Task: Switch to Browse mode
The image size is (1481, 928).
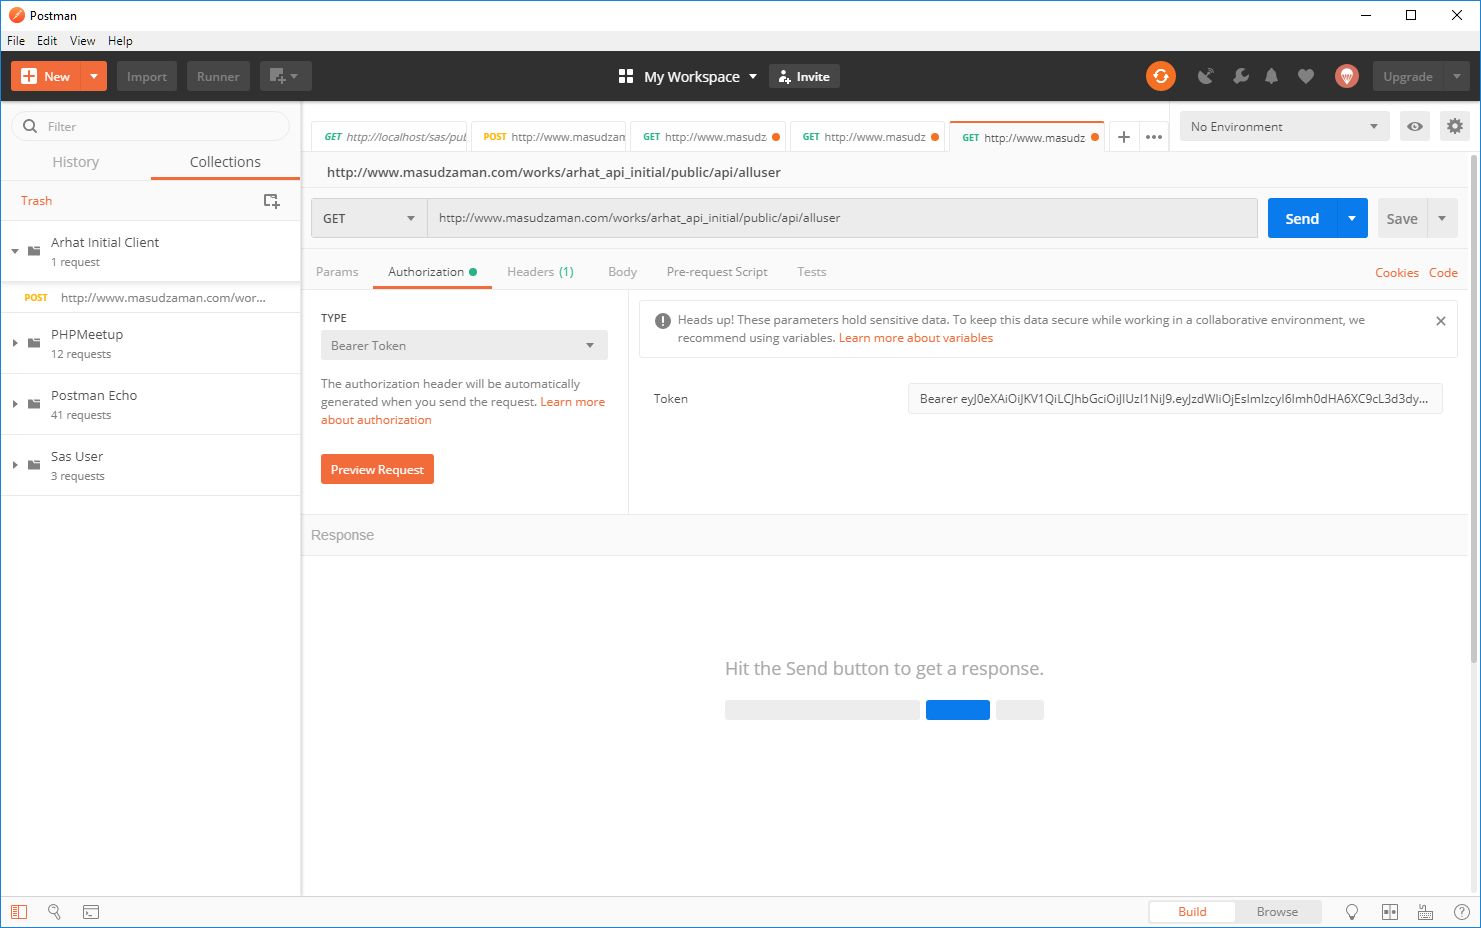Action: tap(1277, 912)
